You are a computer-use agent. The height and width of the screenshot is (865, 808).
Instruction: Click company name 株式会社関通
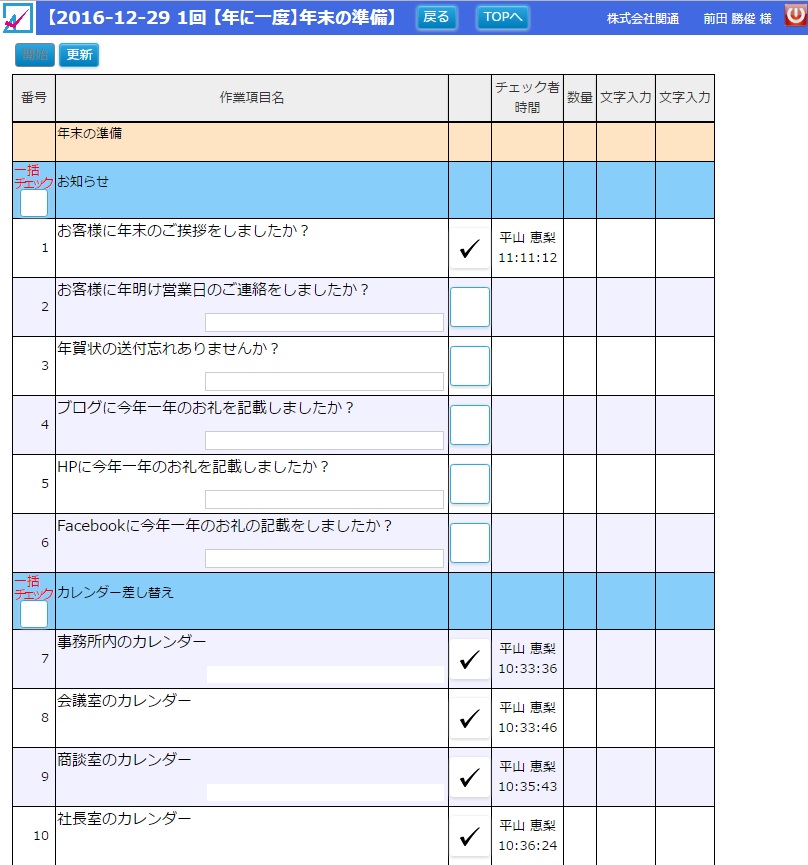[643, 19]
